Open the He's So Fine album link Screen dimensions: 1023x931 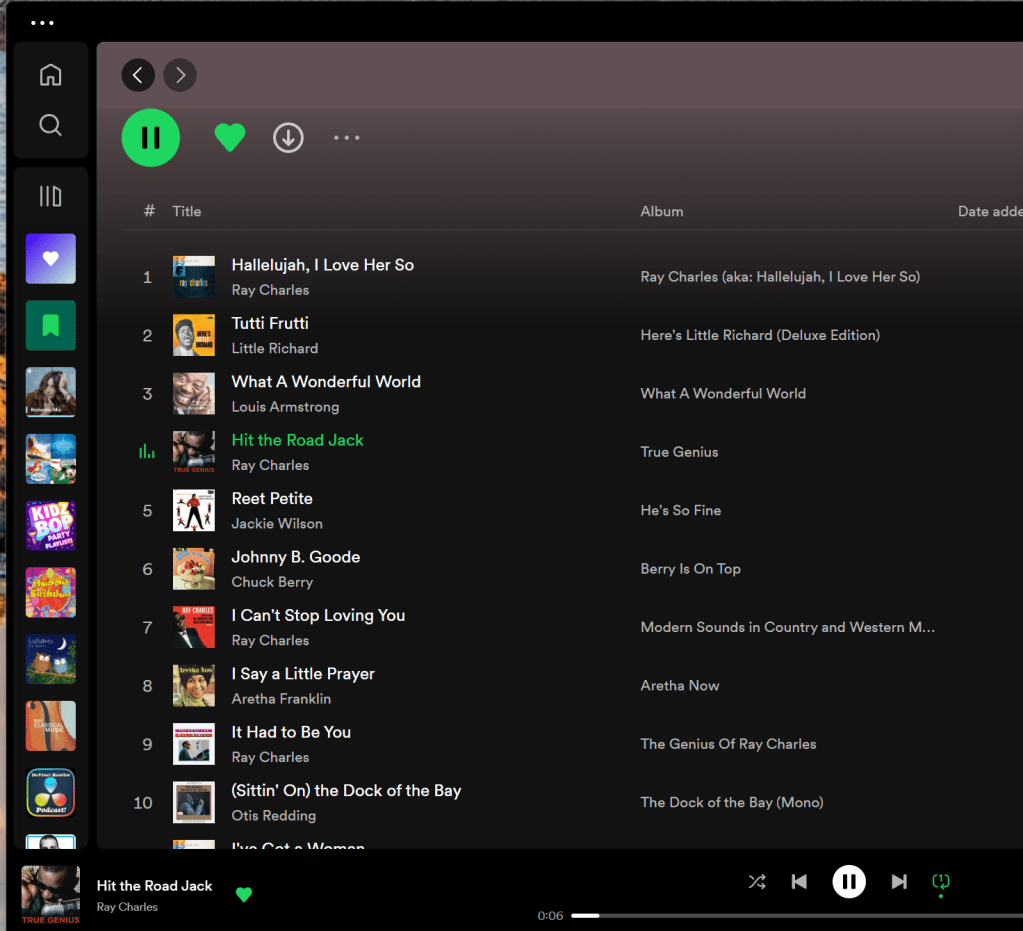tap(680, 510)
